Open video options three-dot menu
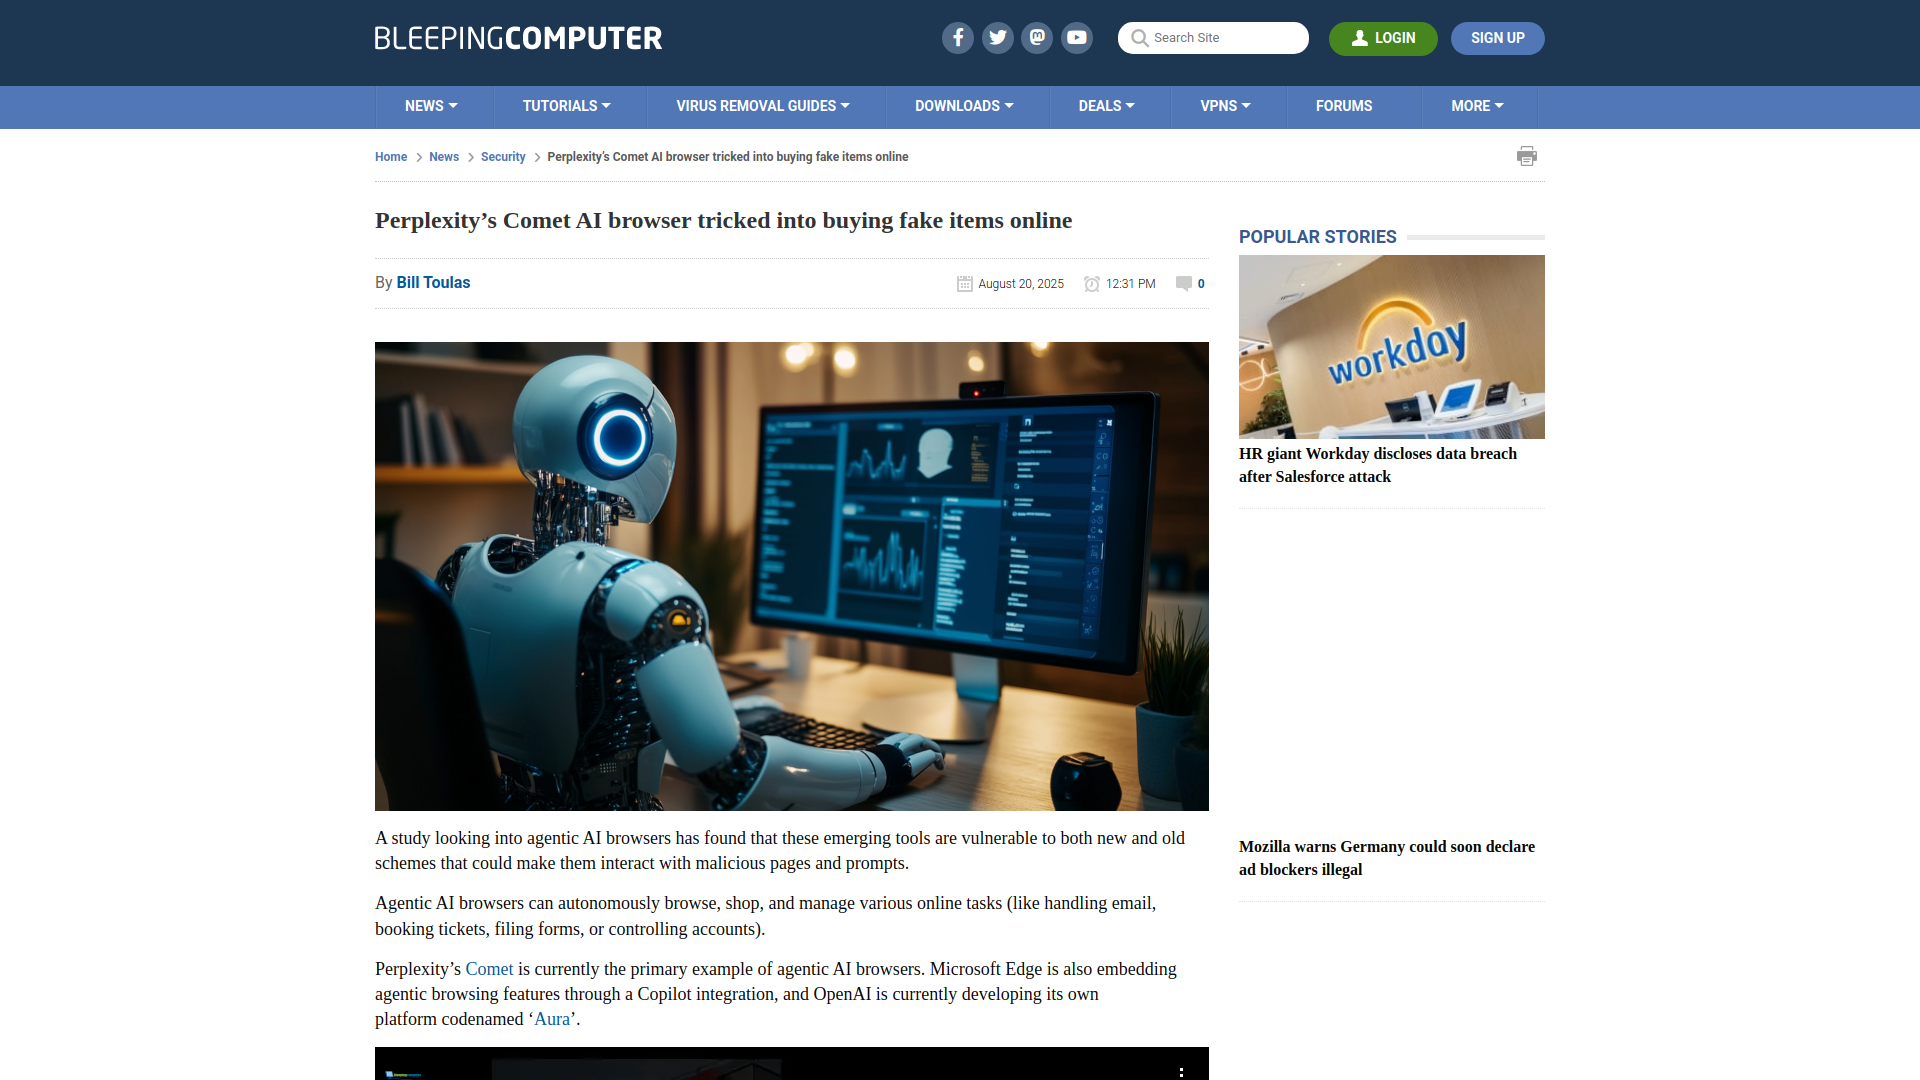 (x=1181, y=1071)
